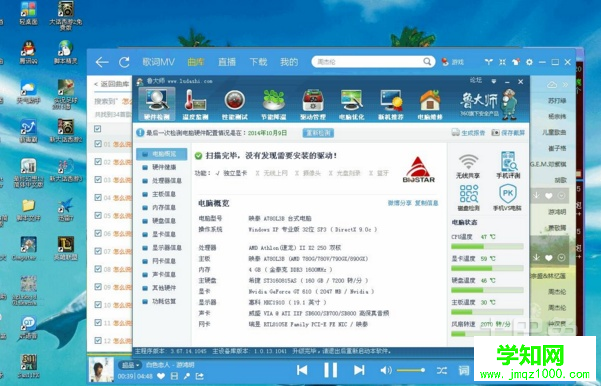The image size is (601, 386).
Task: Toggle checkbox for song 12
Action: [98, 340]
